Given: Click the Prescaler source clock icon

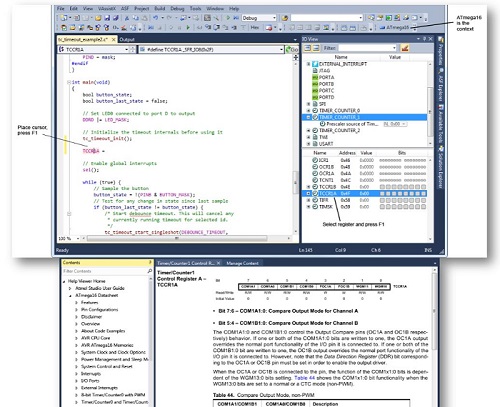Looking at the screenshot, I should (322, 124).
